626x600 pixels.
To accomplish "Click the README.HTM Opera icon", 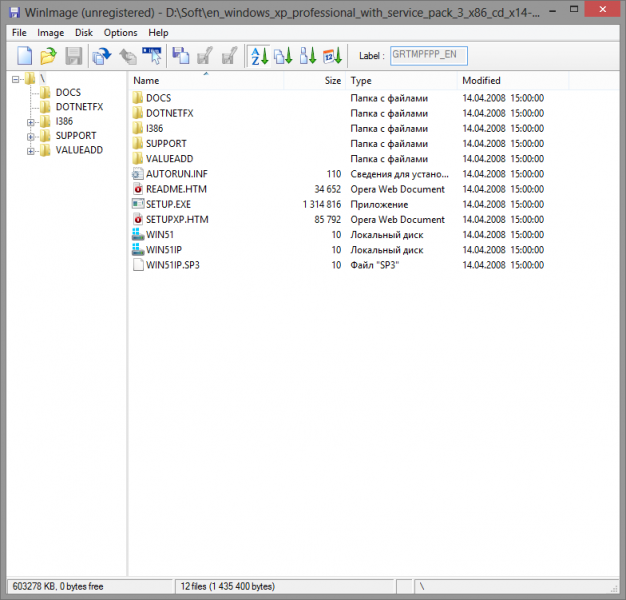I will pos(137,189).
